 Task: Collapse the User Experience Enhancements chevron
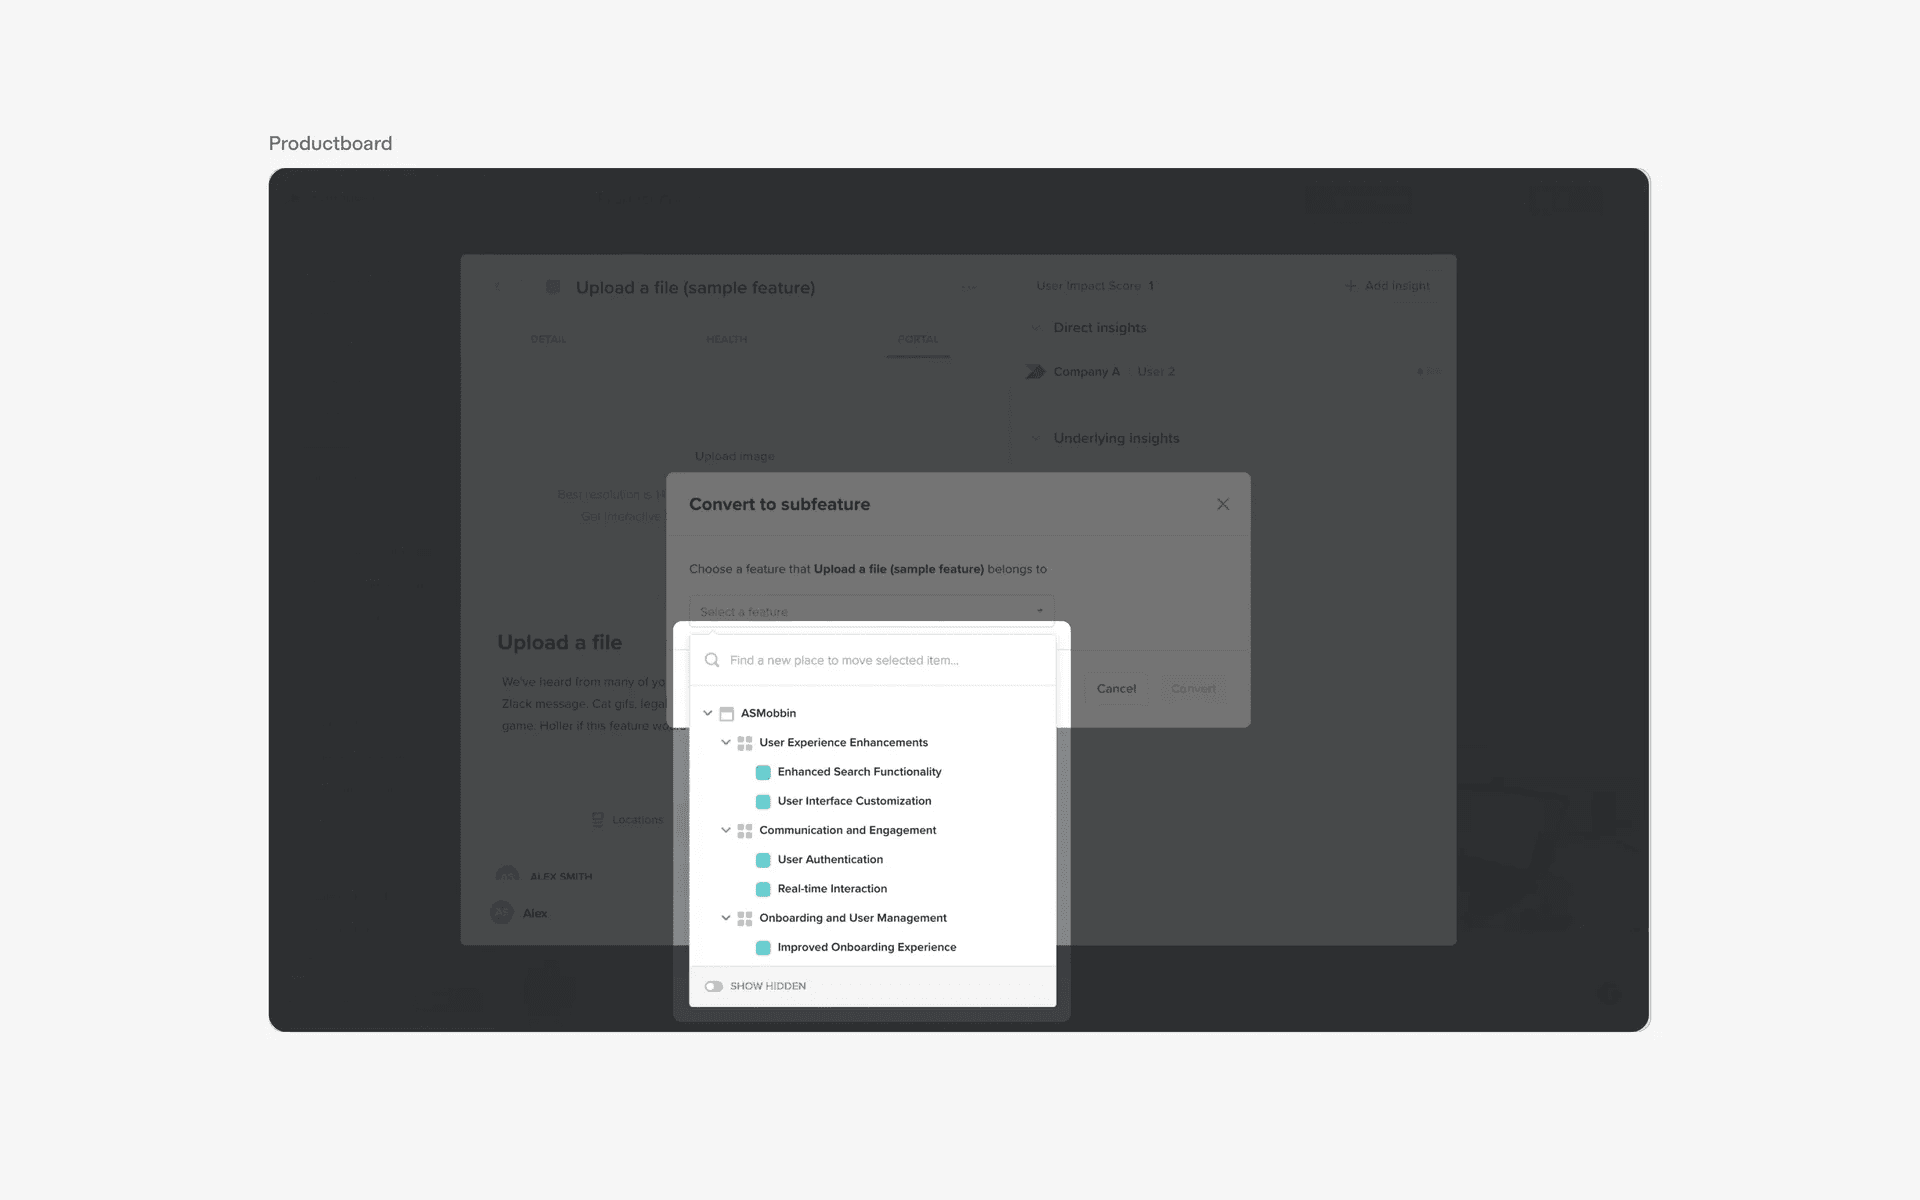[726, 742]
